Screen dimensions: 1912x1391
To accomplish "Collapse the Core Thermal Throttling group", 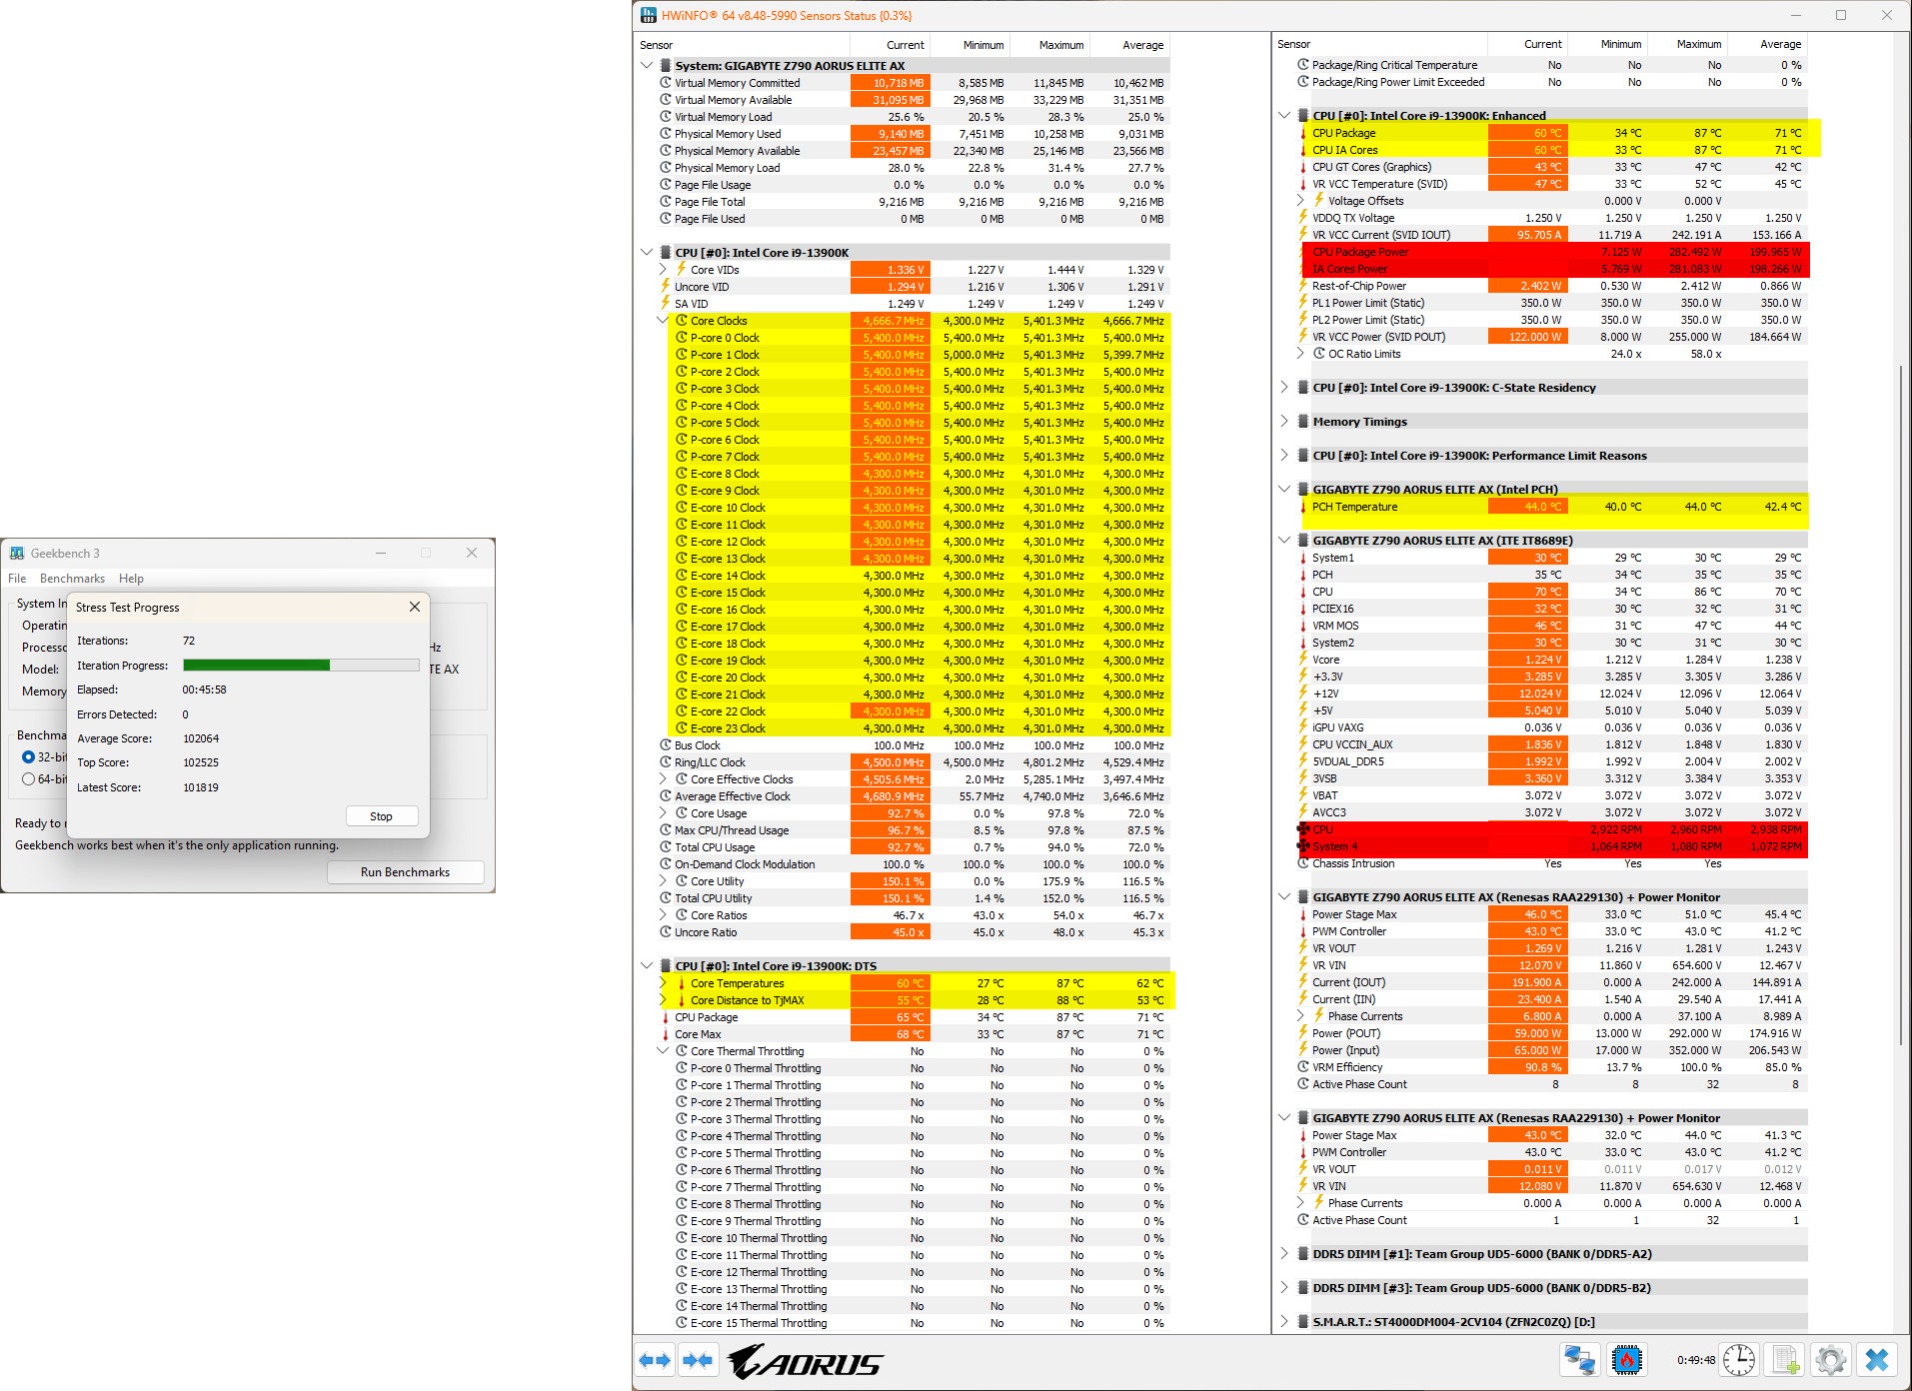I will pyautogui.click(x=663, y=1051).
